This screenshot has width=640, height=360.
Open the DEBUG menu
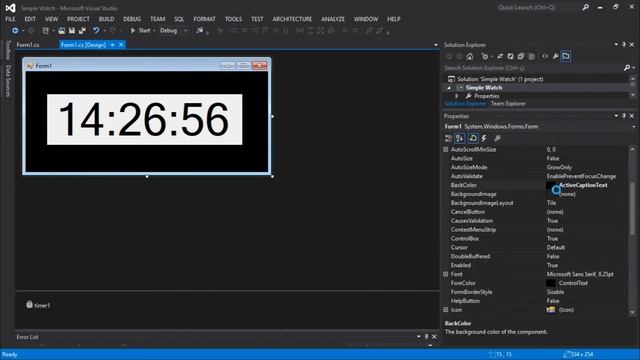point(132,19)
